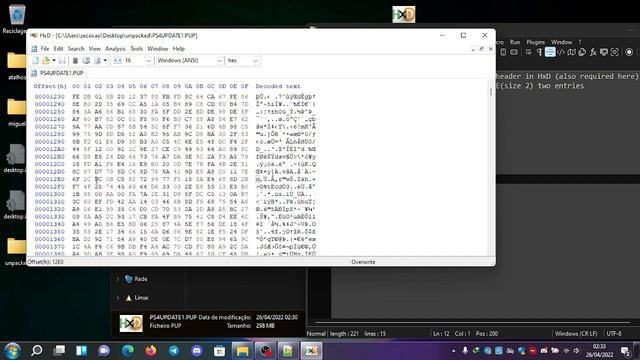Open document list icon in Notepad++ toolbar
This screenshot has width=640, height=360.
[x=582, y=52]
